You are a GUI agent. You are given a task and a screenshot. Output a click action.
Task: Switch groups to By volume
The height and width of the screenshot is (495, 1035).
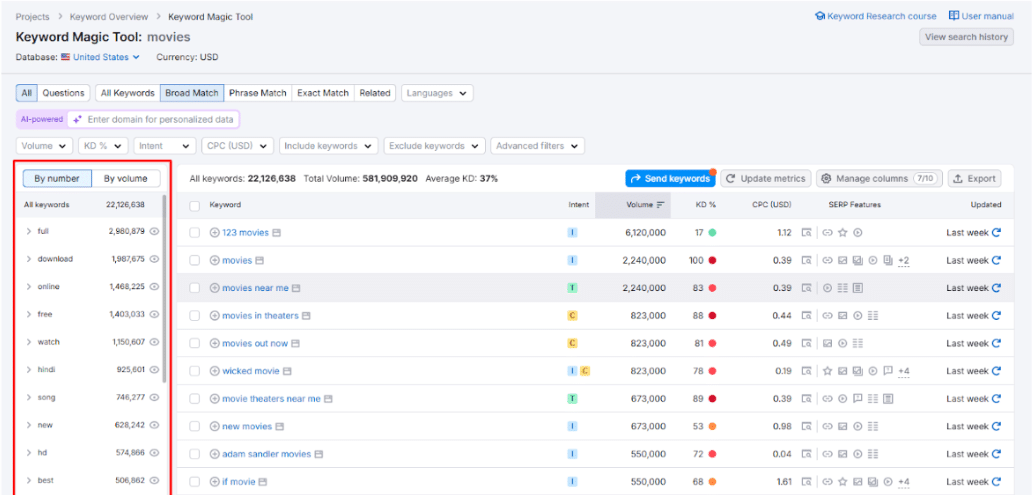click(125, 178)
